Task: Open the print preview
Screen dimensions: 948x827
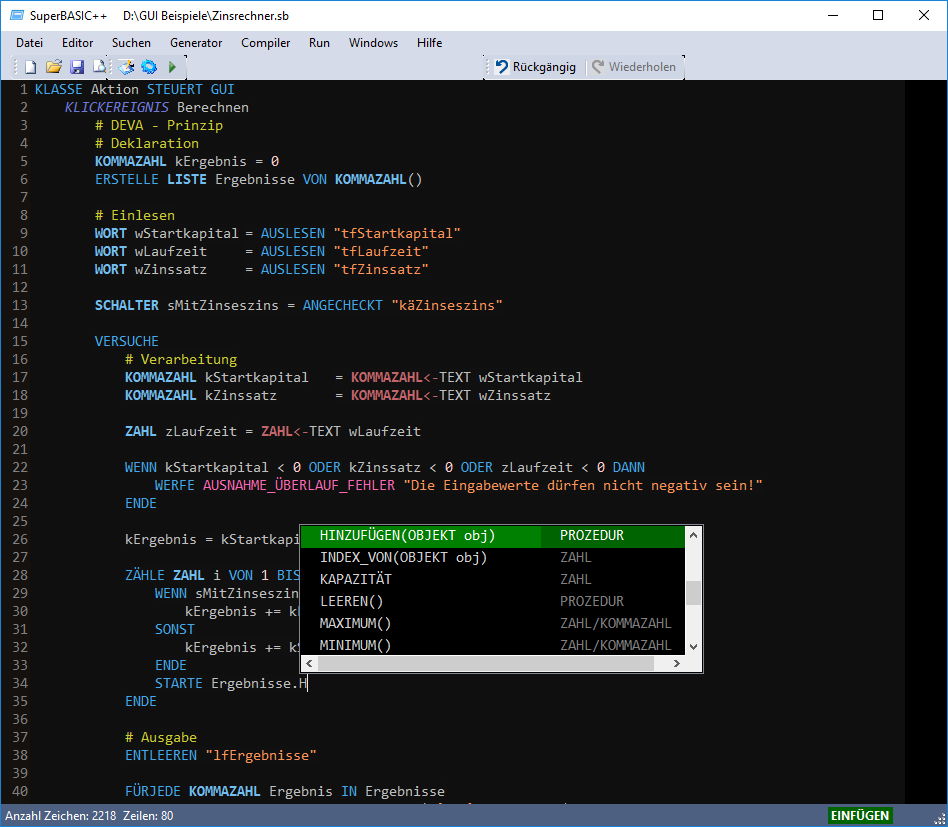Action: 99,66
